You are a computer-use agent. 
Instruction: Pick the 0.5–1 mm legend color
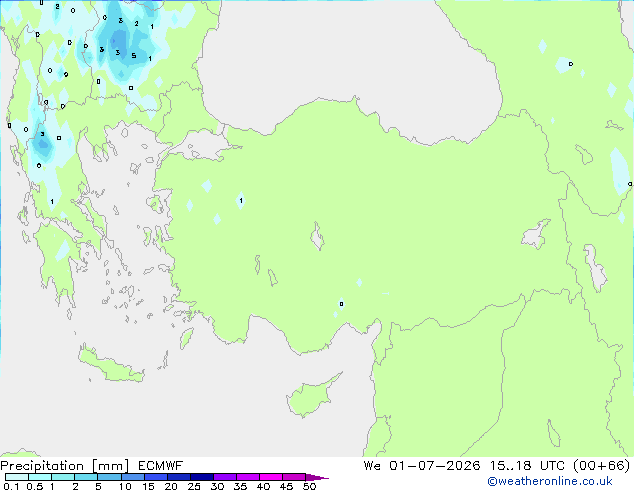click(40, 477)
